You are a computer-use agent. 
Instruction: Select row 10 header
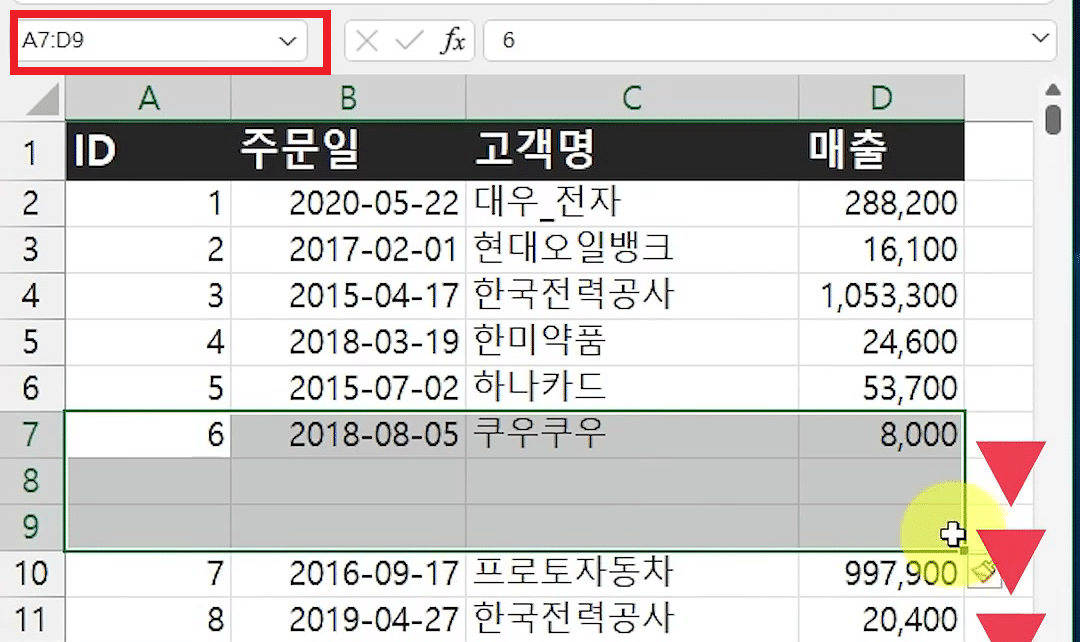pyautogui.click(x=32, y=573)
